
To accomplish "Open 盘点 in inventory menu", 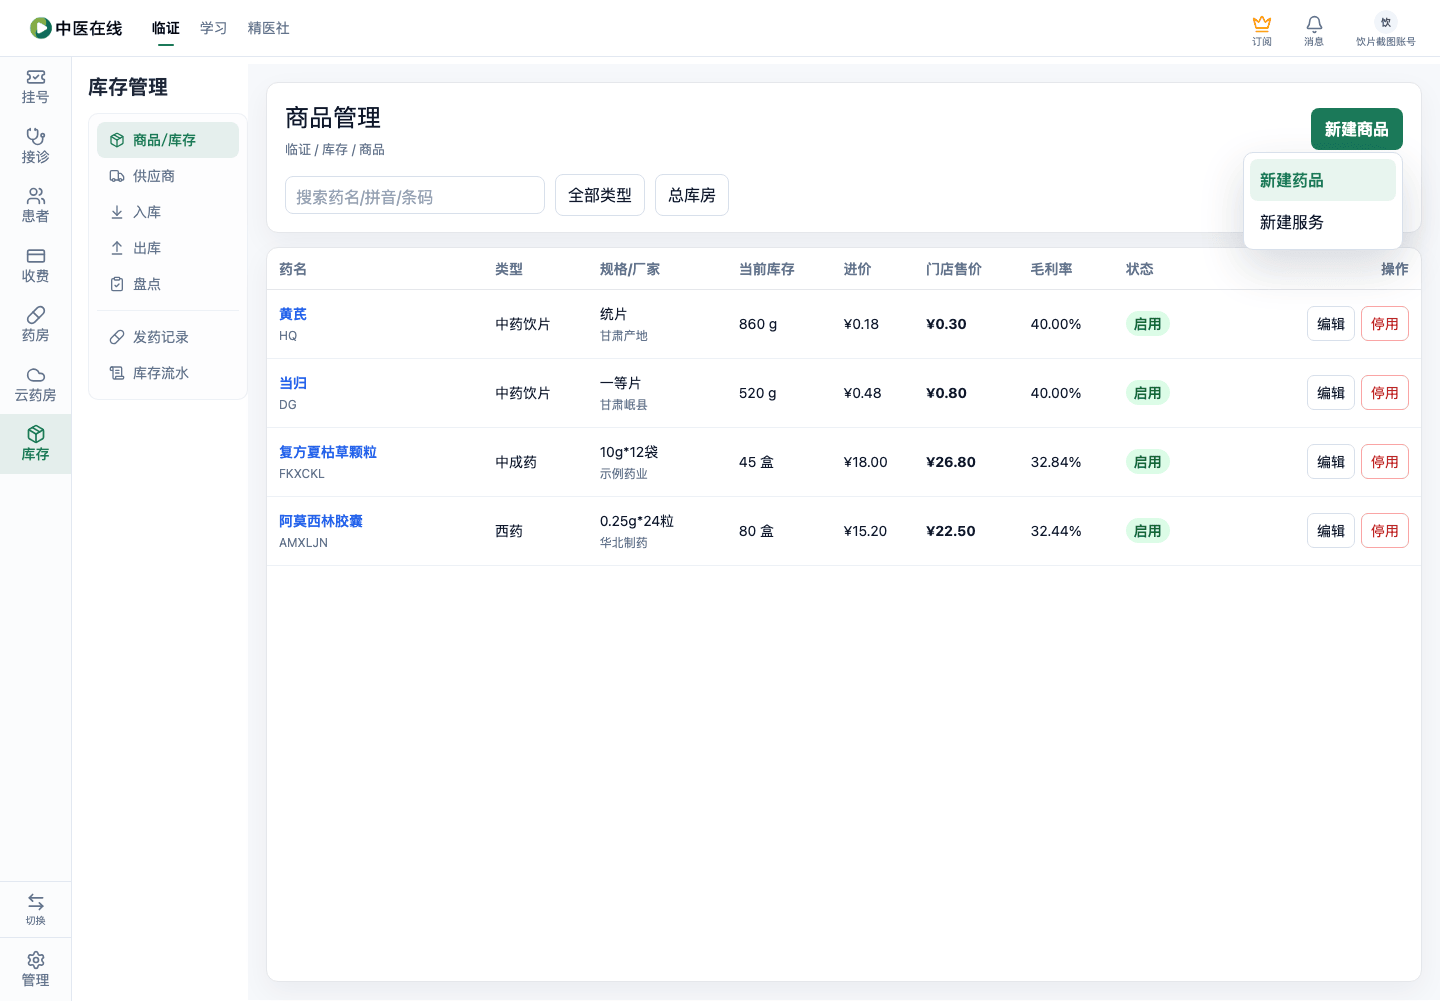I will click(x=168, y=284).
